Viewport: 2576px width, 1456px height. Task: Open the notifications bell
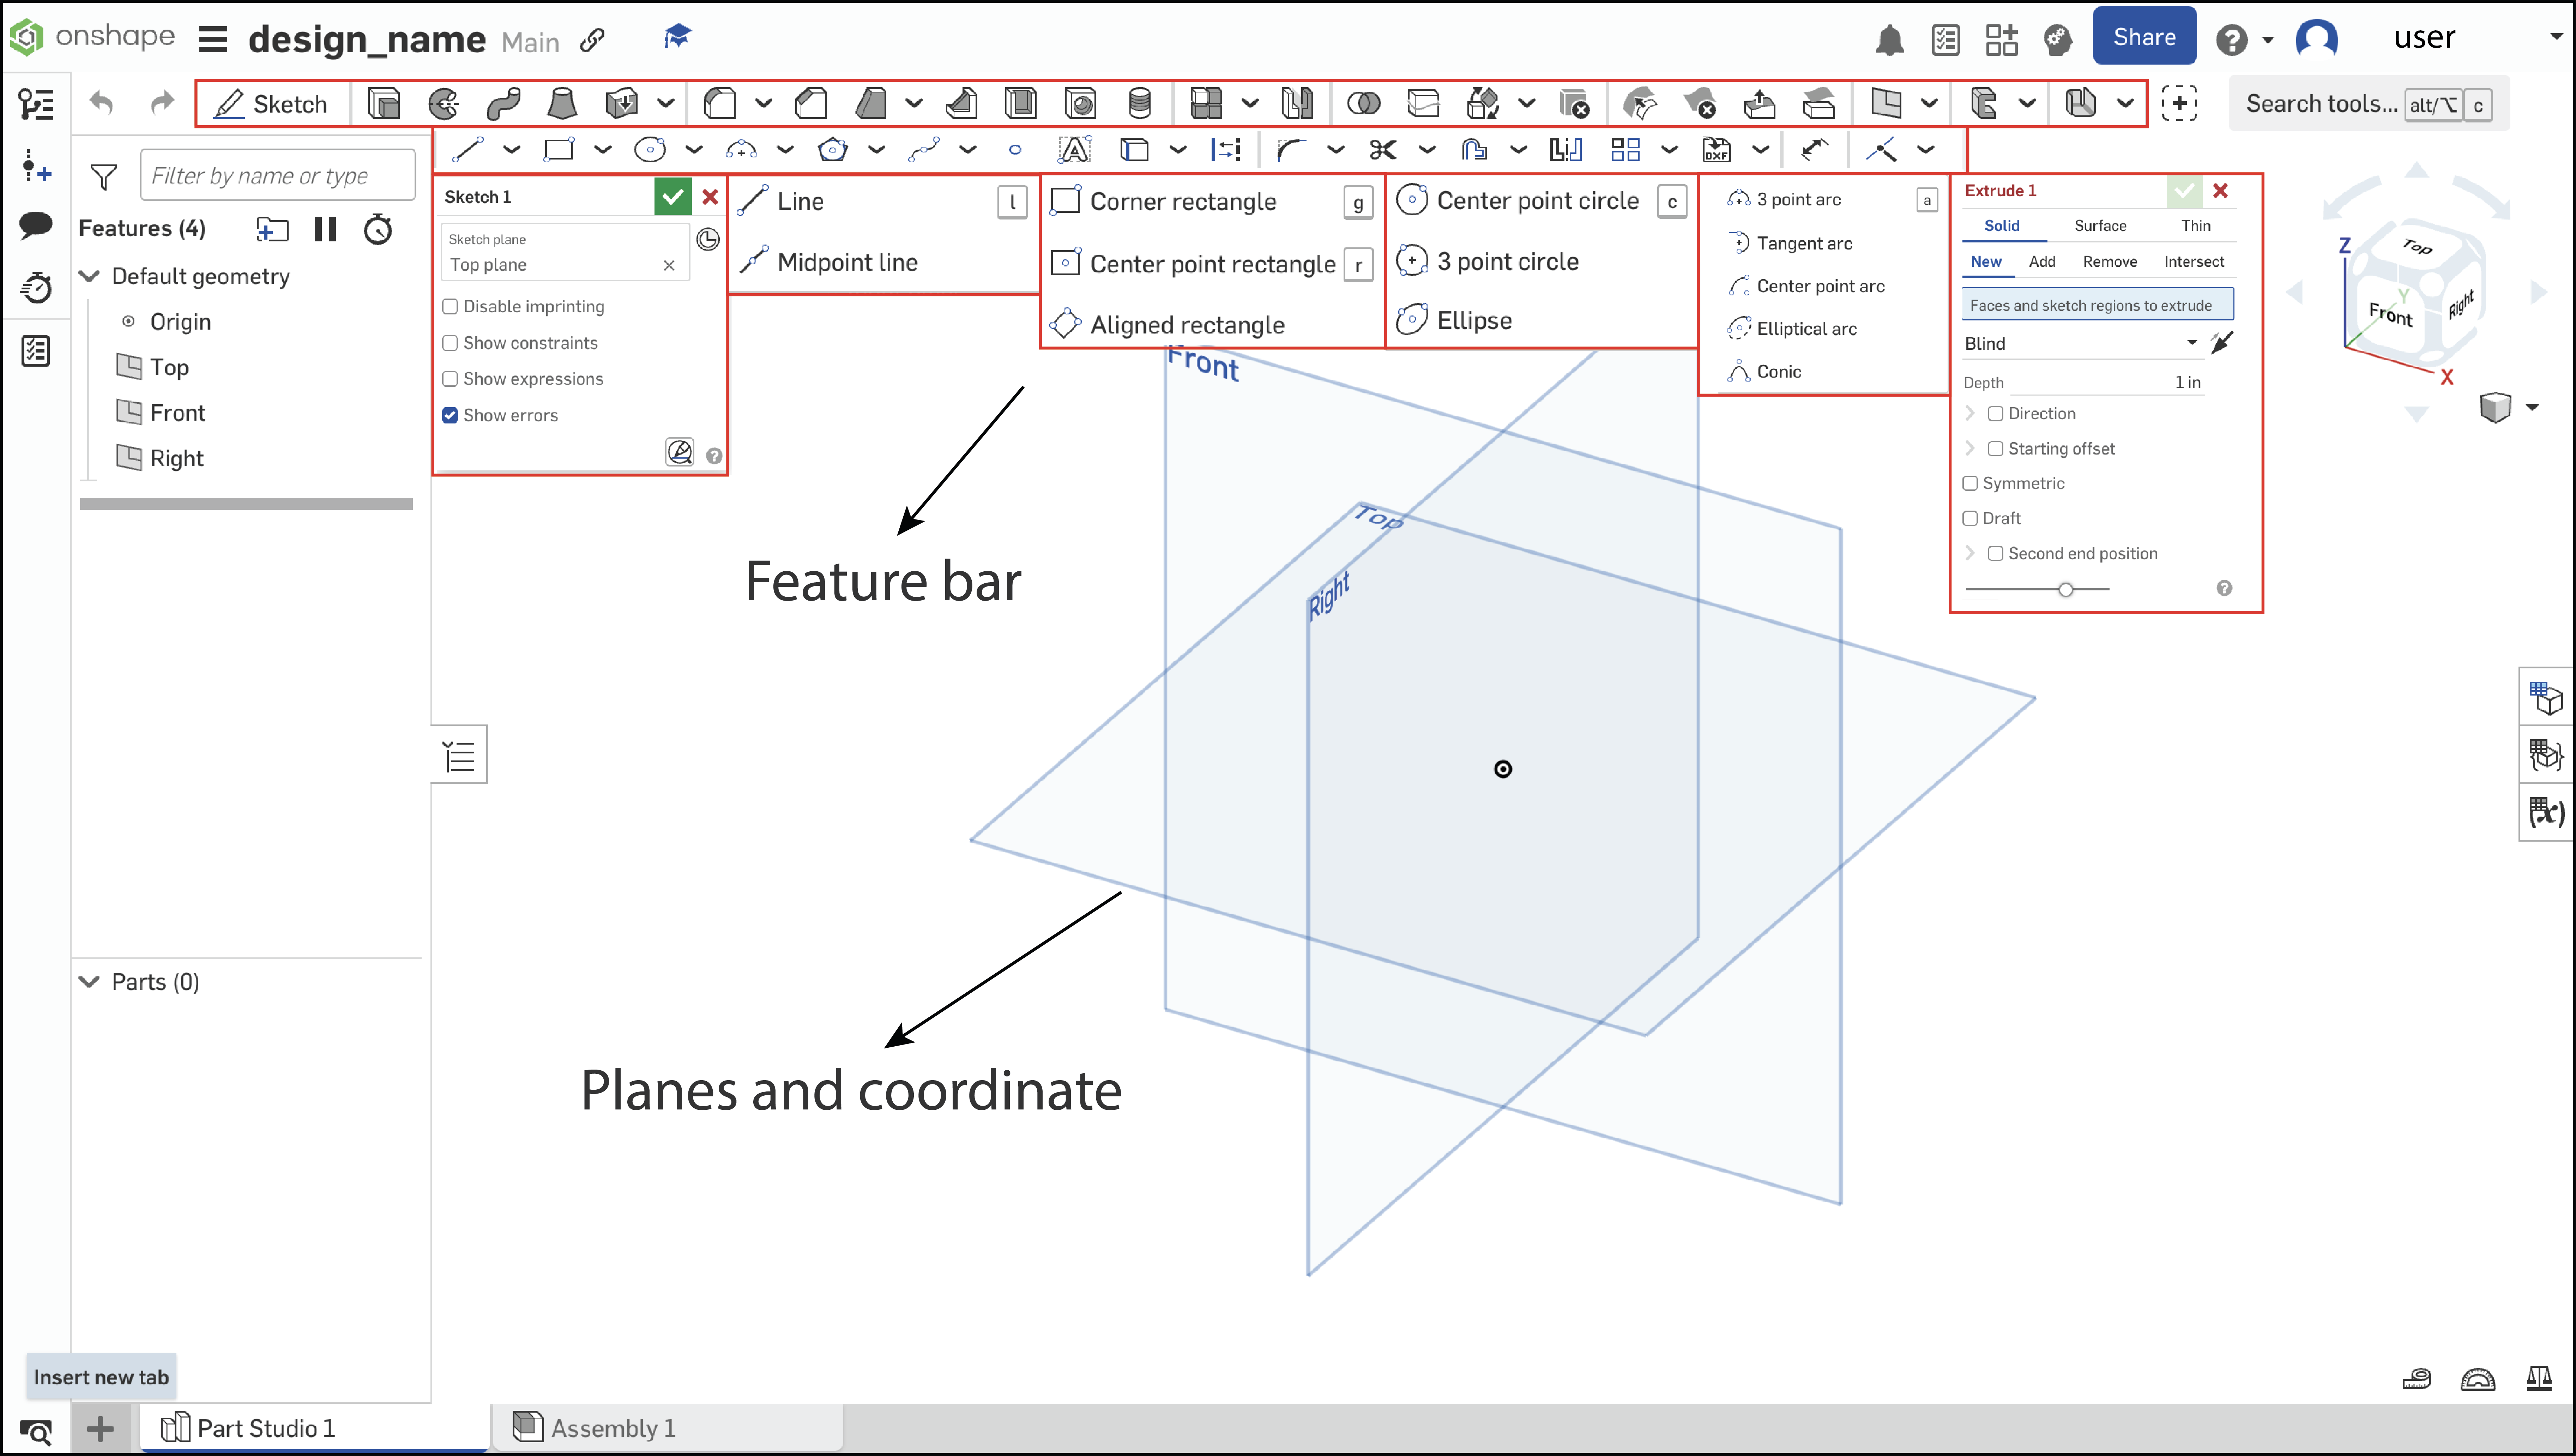(1888, 40)
